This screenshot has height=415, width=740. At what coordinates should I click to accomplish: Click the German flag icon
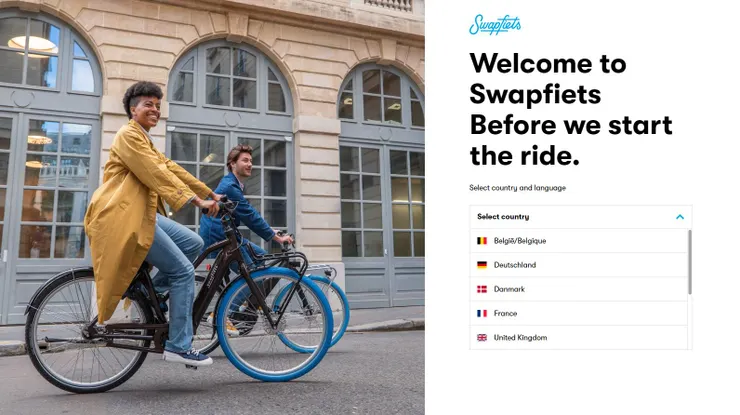pyautogui.click(x=482, y=265)
